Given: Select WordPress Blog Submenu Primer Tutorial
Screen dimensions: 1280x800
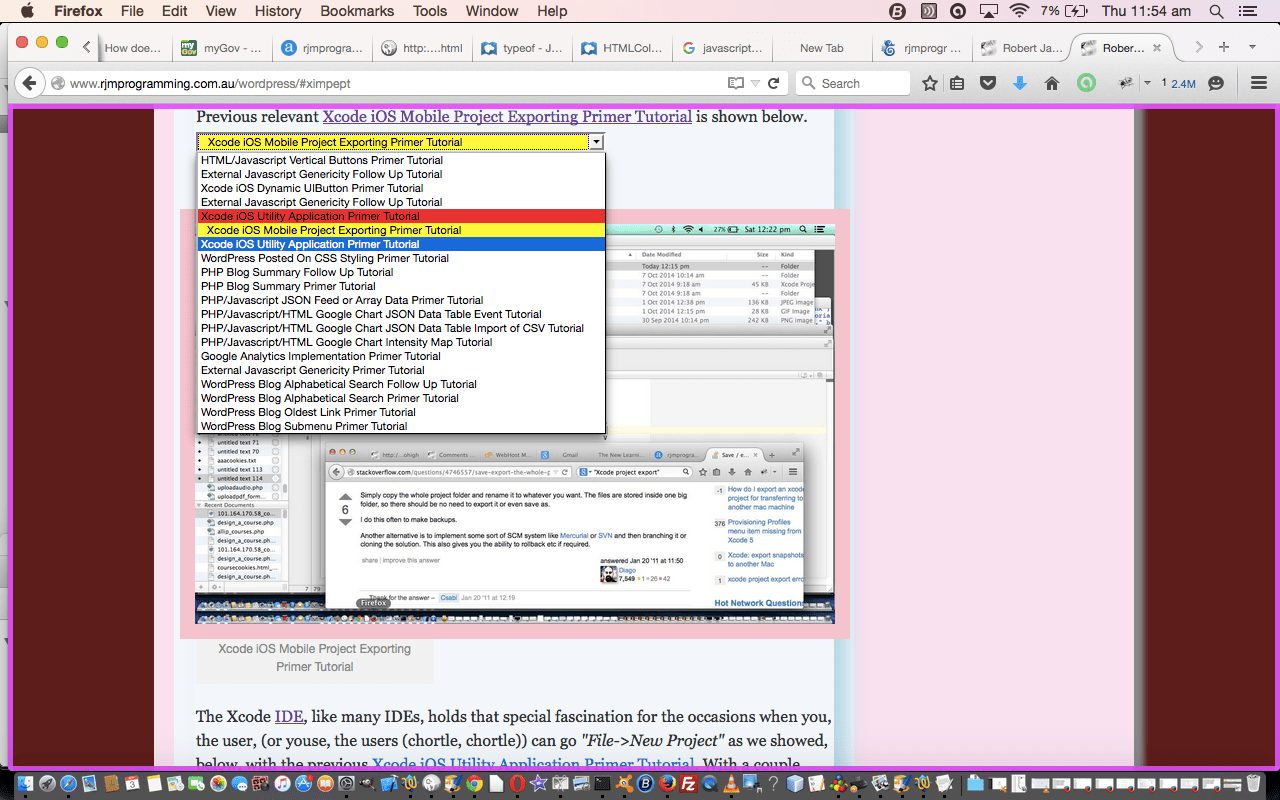Looking at the screenshot, I should click(x=401, y=426).
